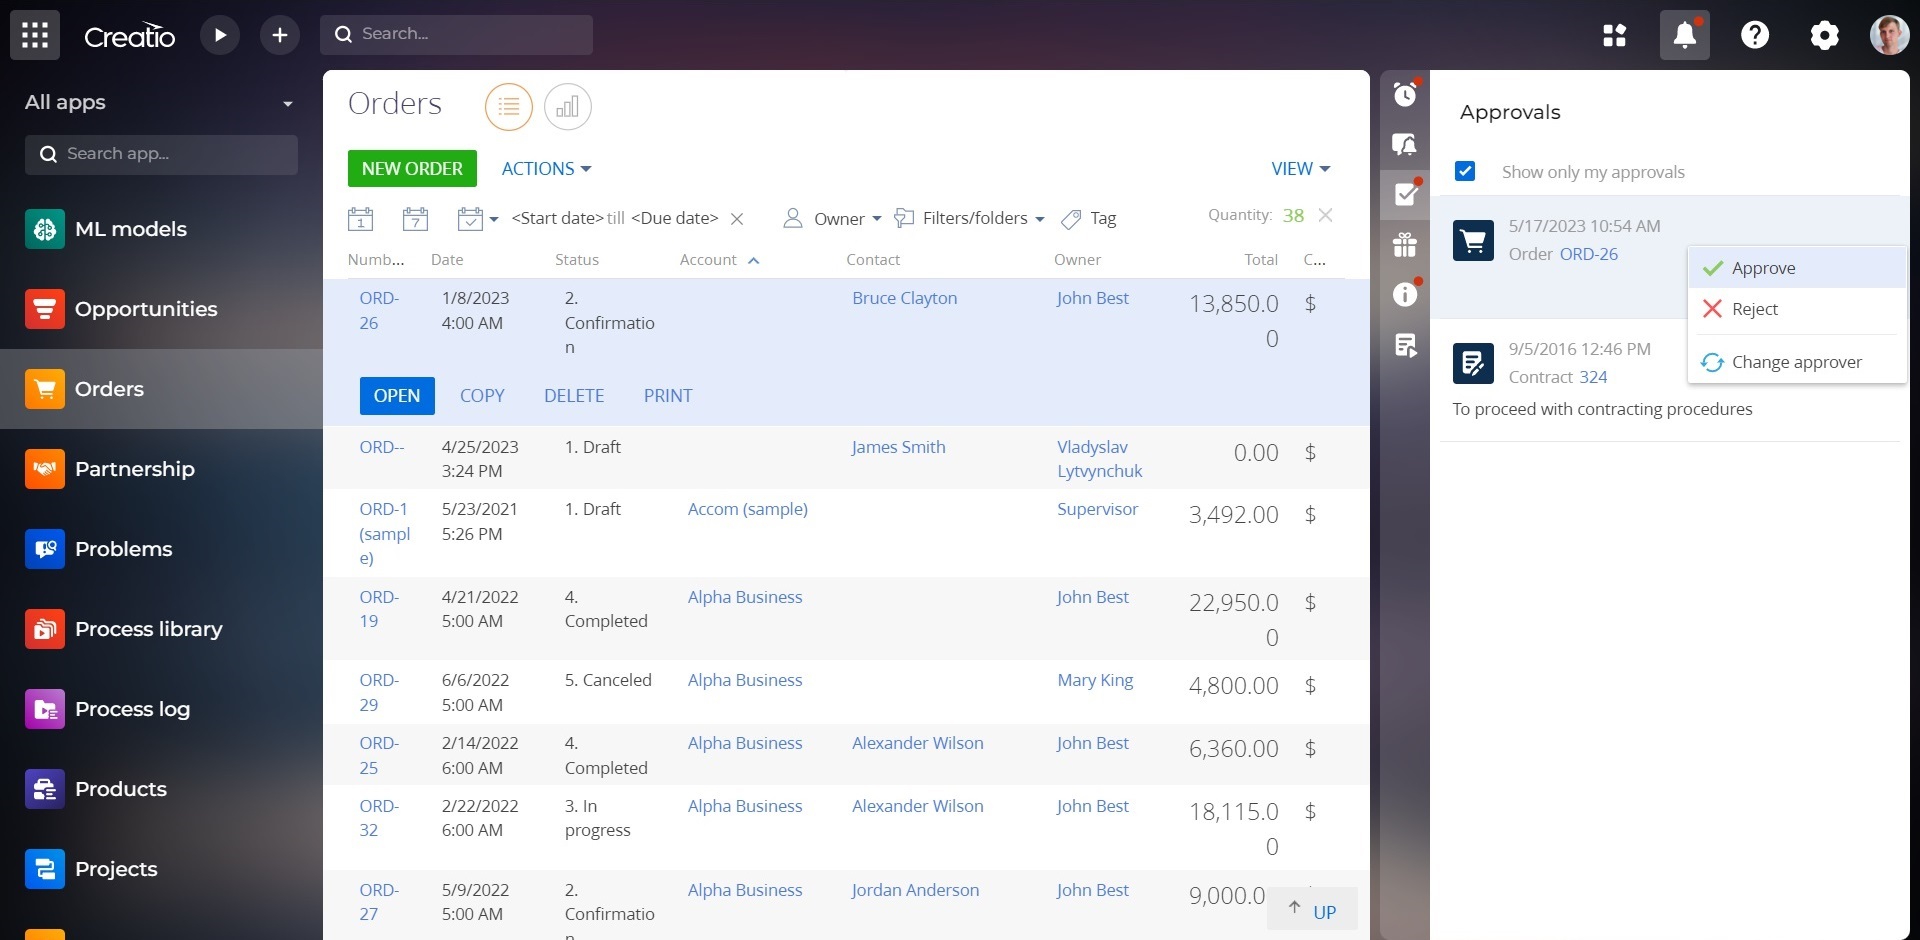The width and height of the screenshot is (1920, 940).
Task: Focus the global Search field
Action: [x=456, y=34]
